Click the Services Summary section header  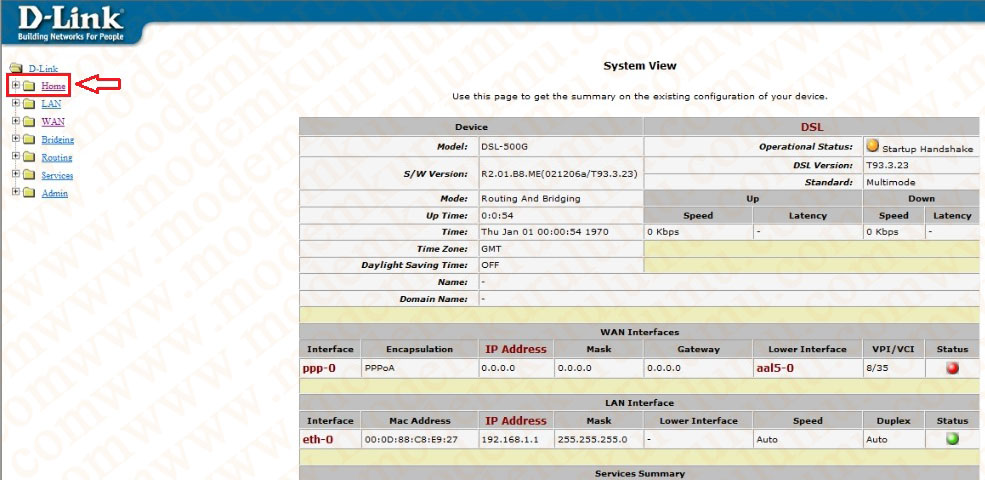pyautogui.click(x=639, y=473)
